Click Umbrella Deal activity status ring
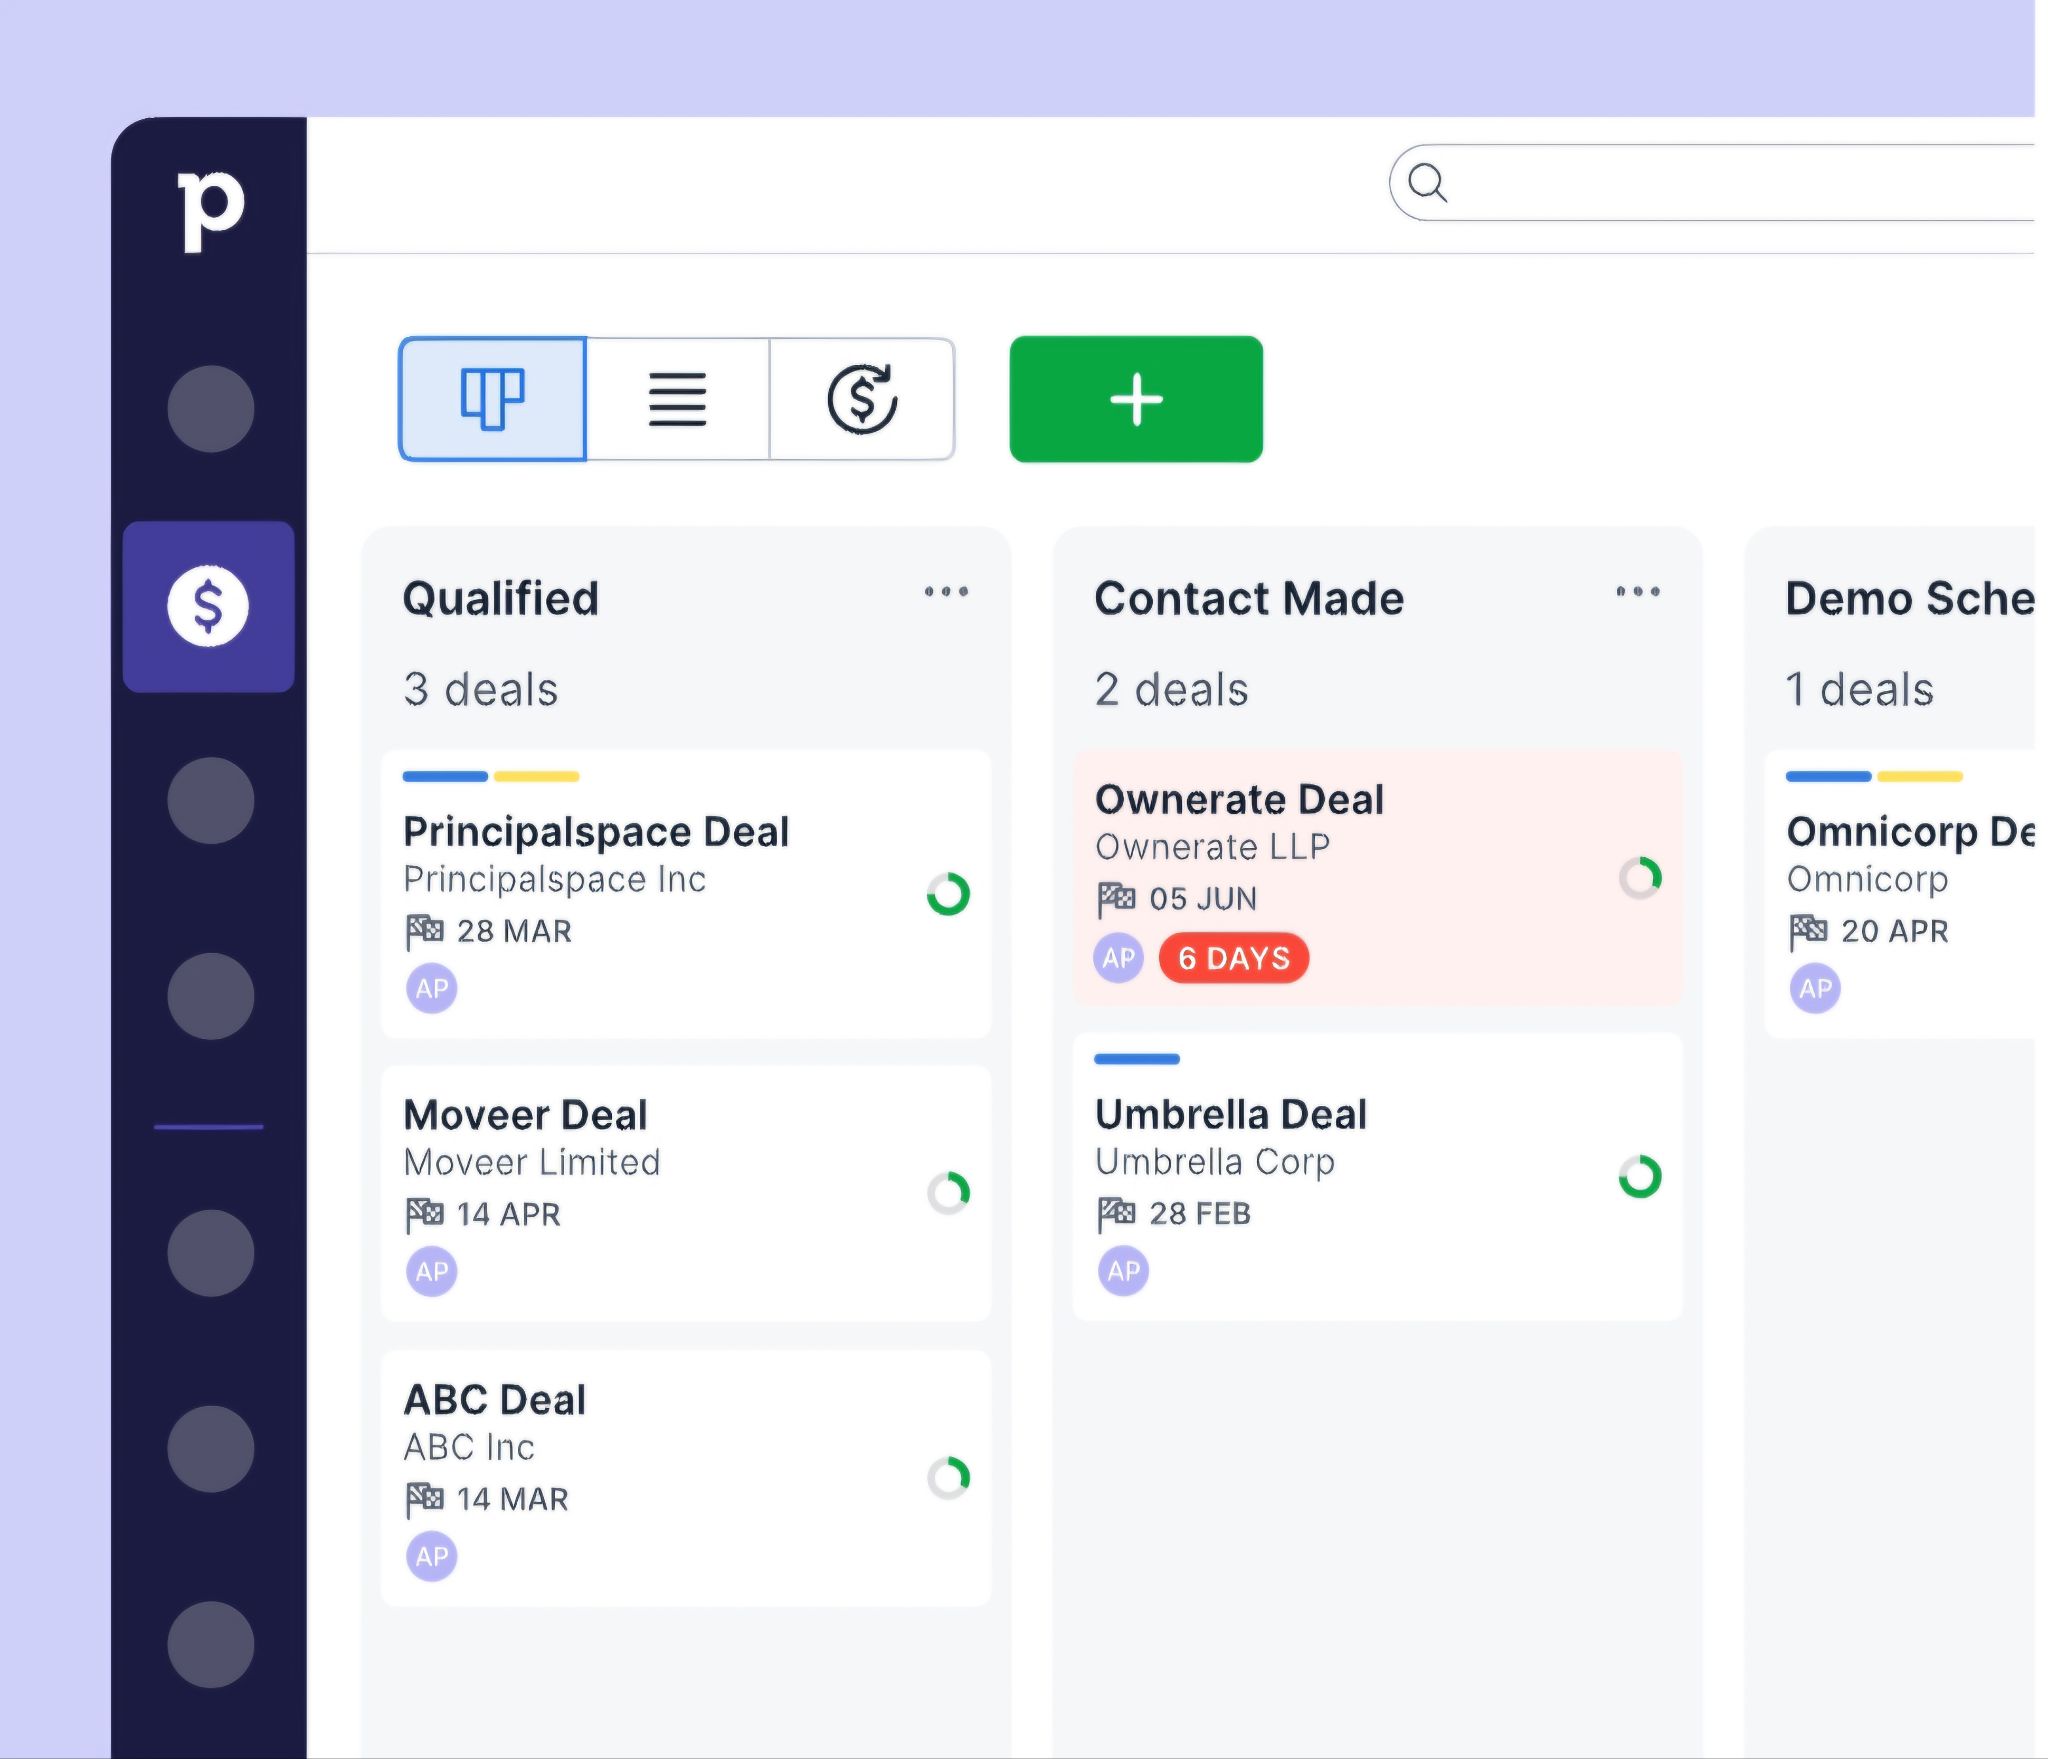The height and width of the screenshot is (1759, 2048). coord(1640,1177)
